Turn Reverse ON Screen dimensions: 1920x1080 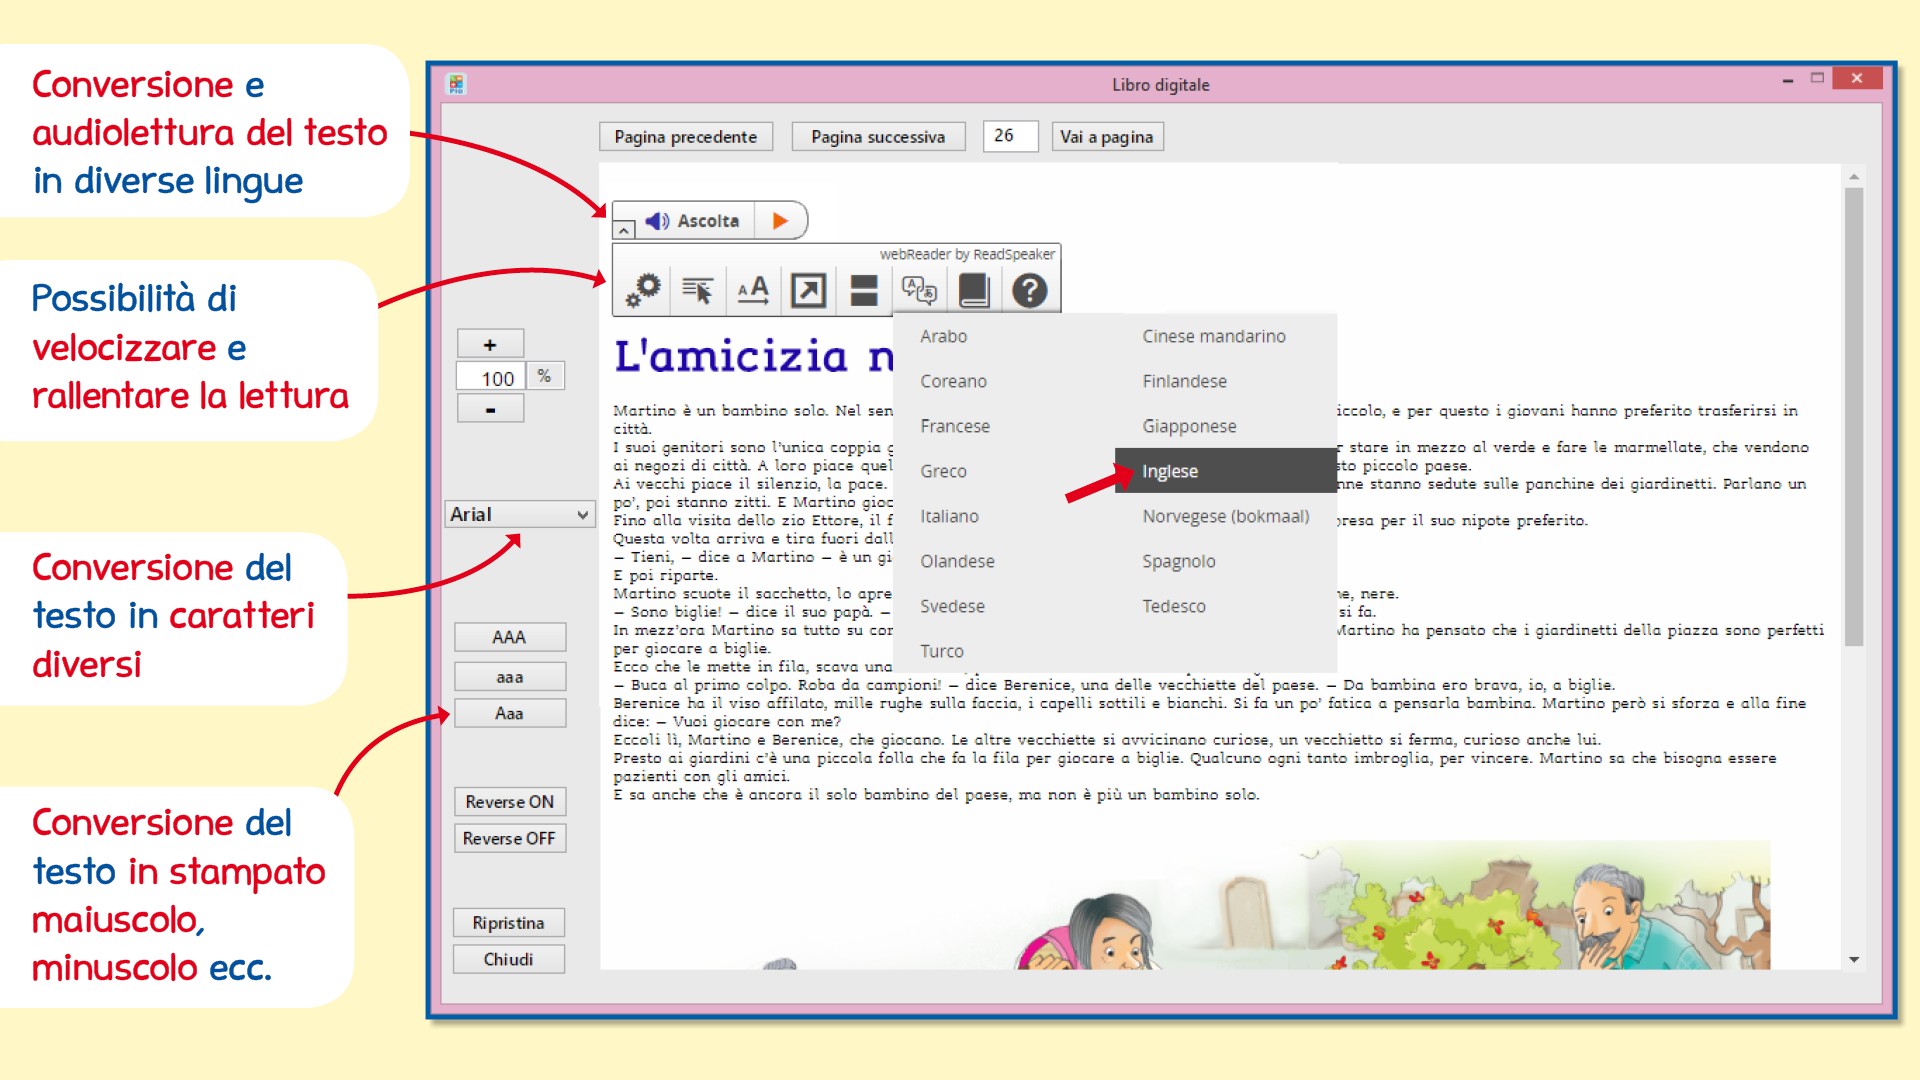coord(510,802)
